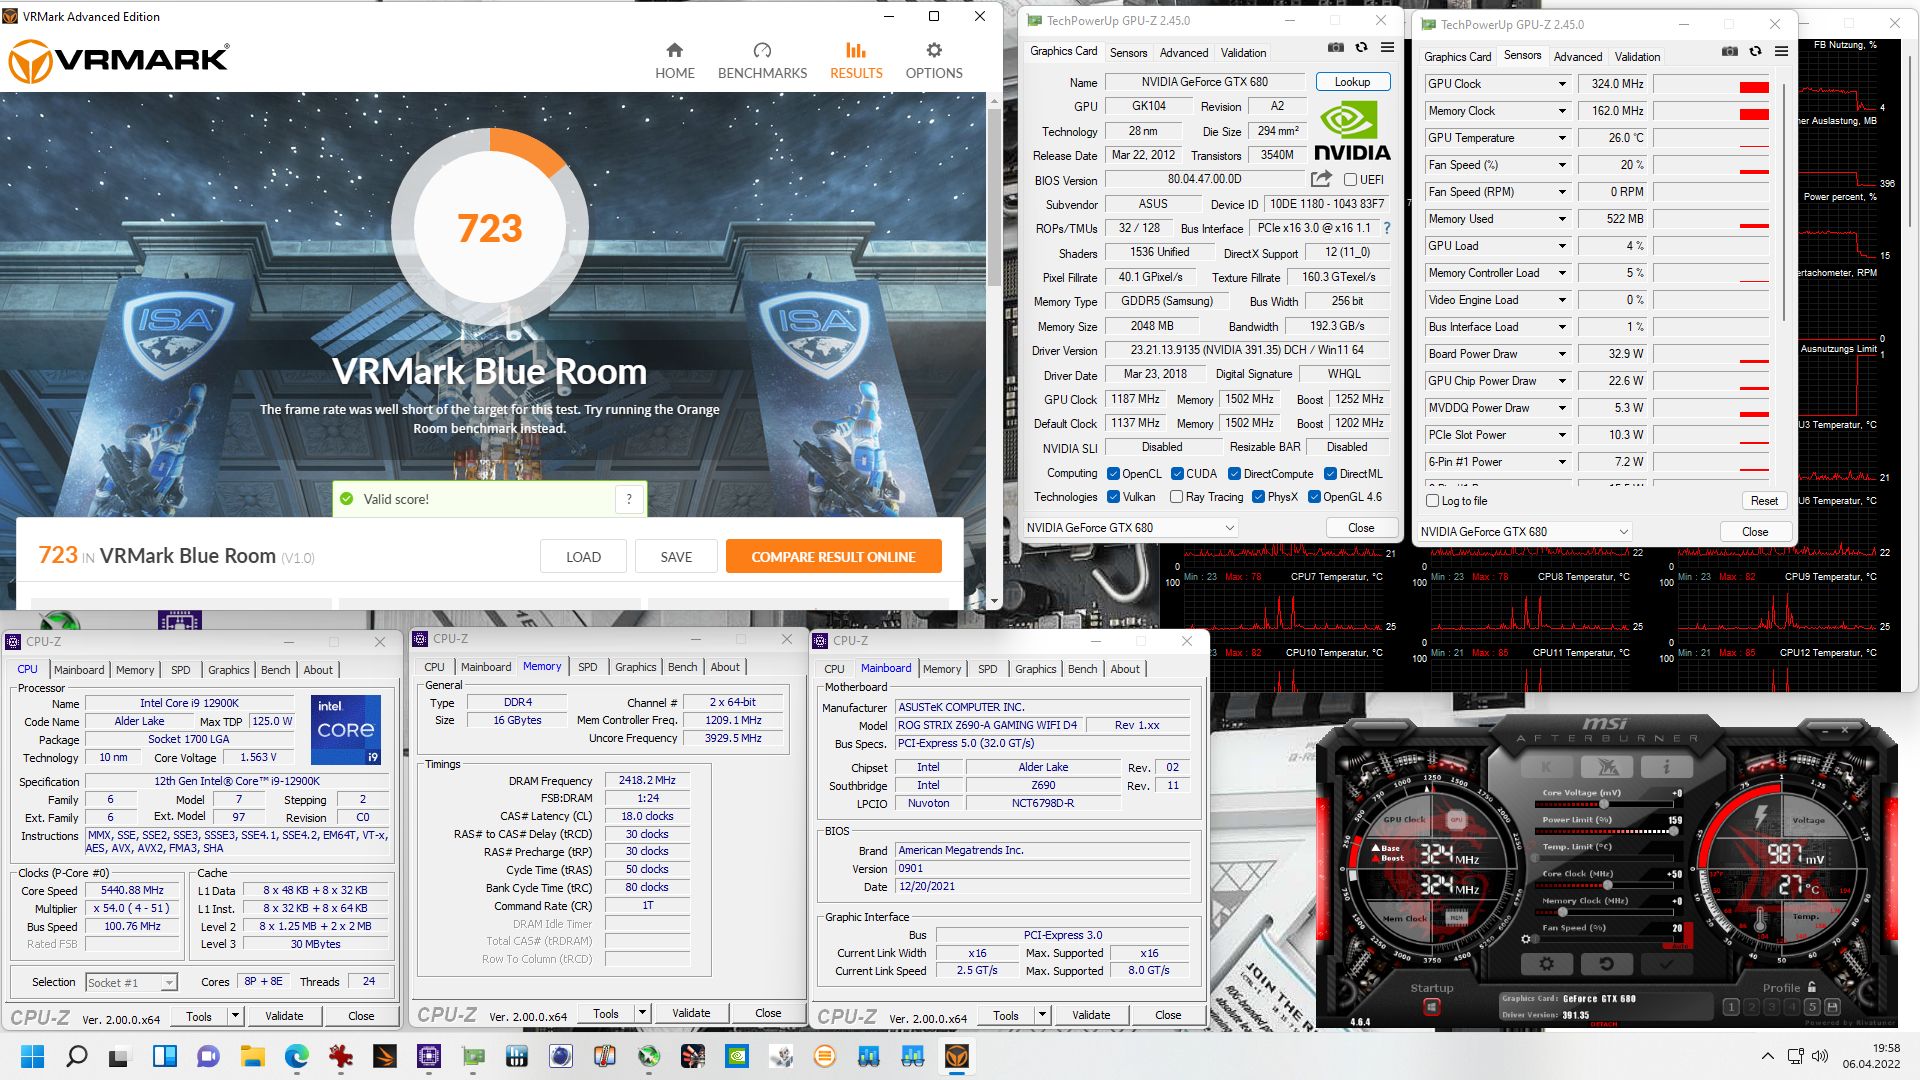
Task: Open GPU selector in GPU-Z Sensors window
Action: click(x=1525, y=532)
